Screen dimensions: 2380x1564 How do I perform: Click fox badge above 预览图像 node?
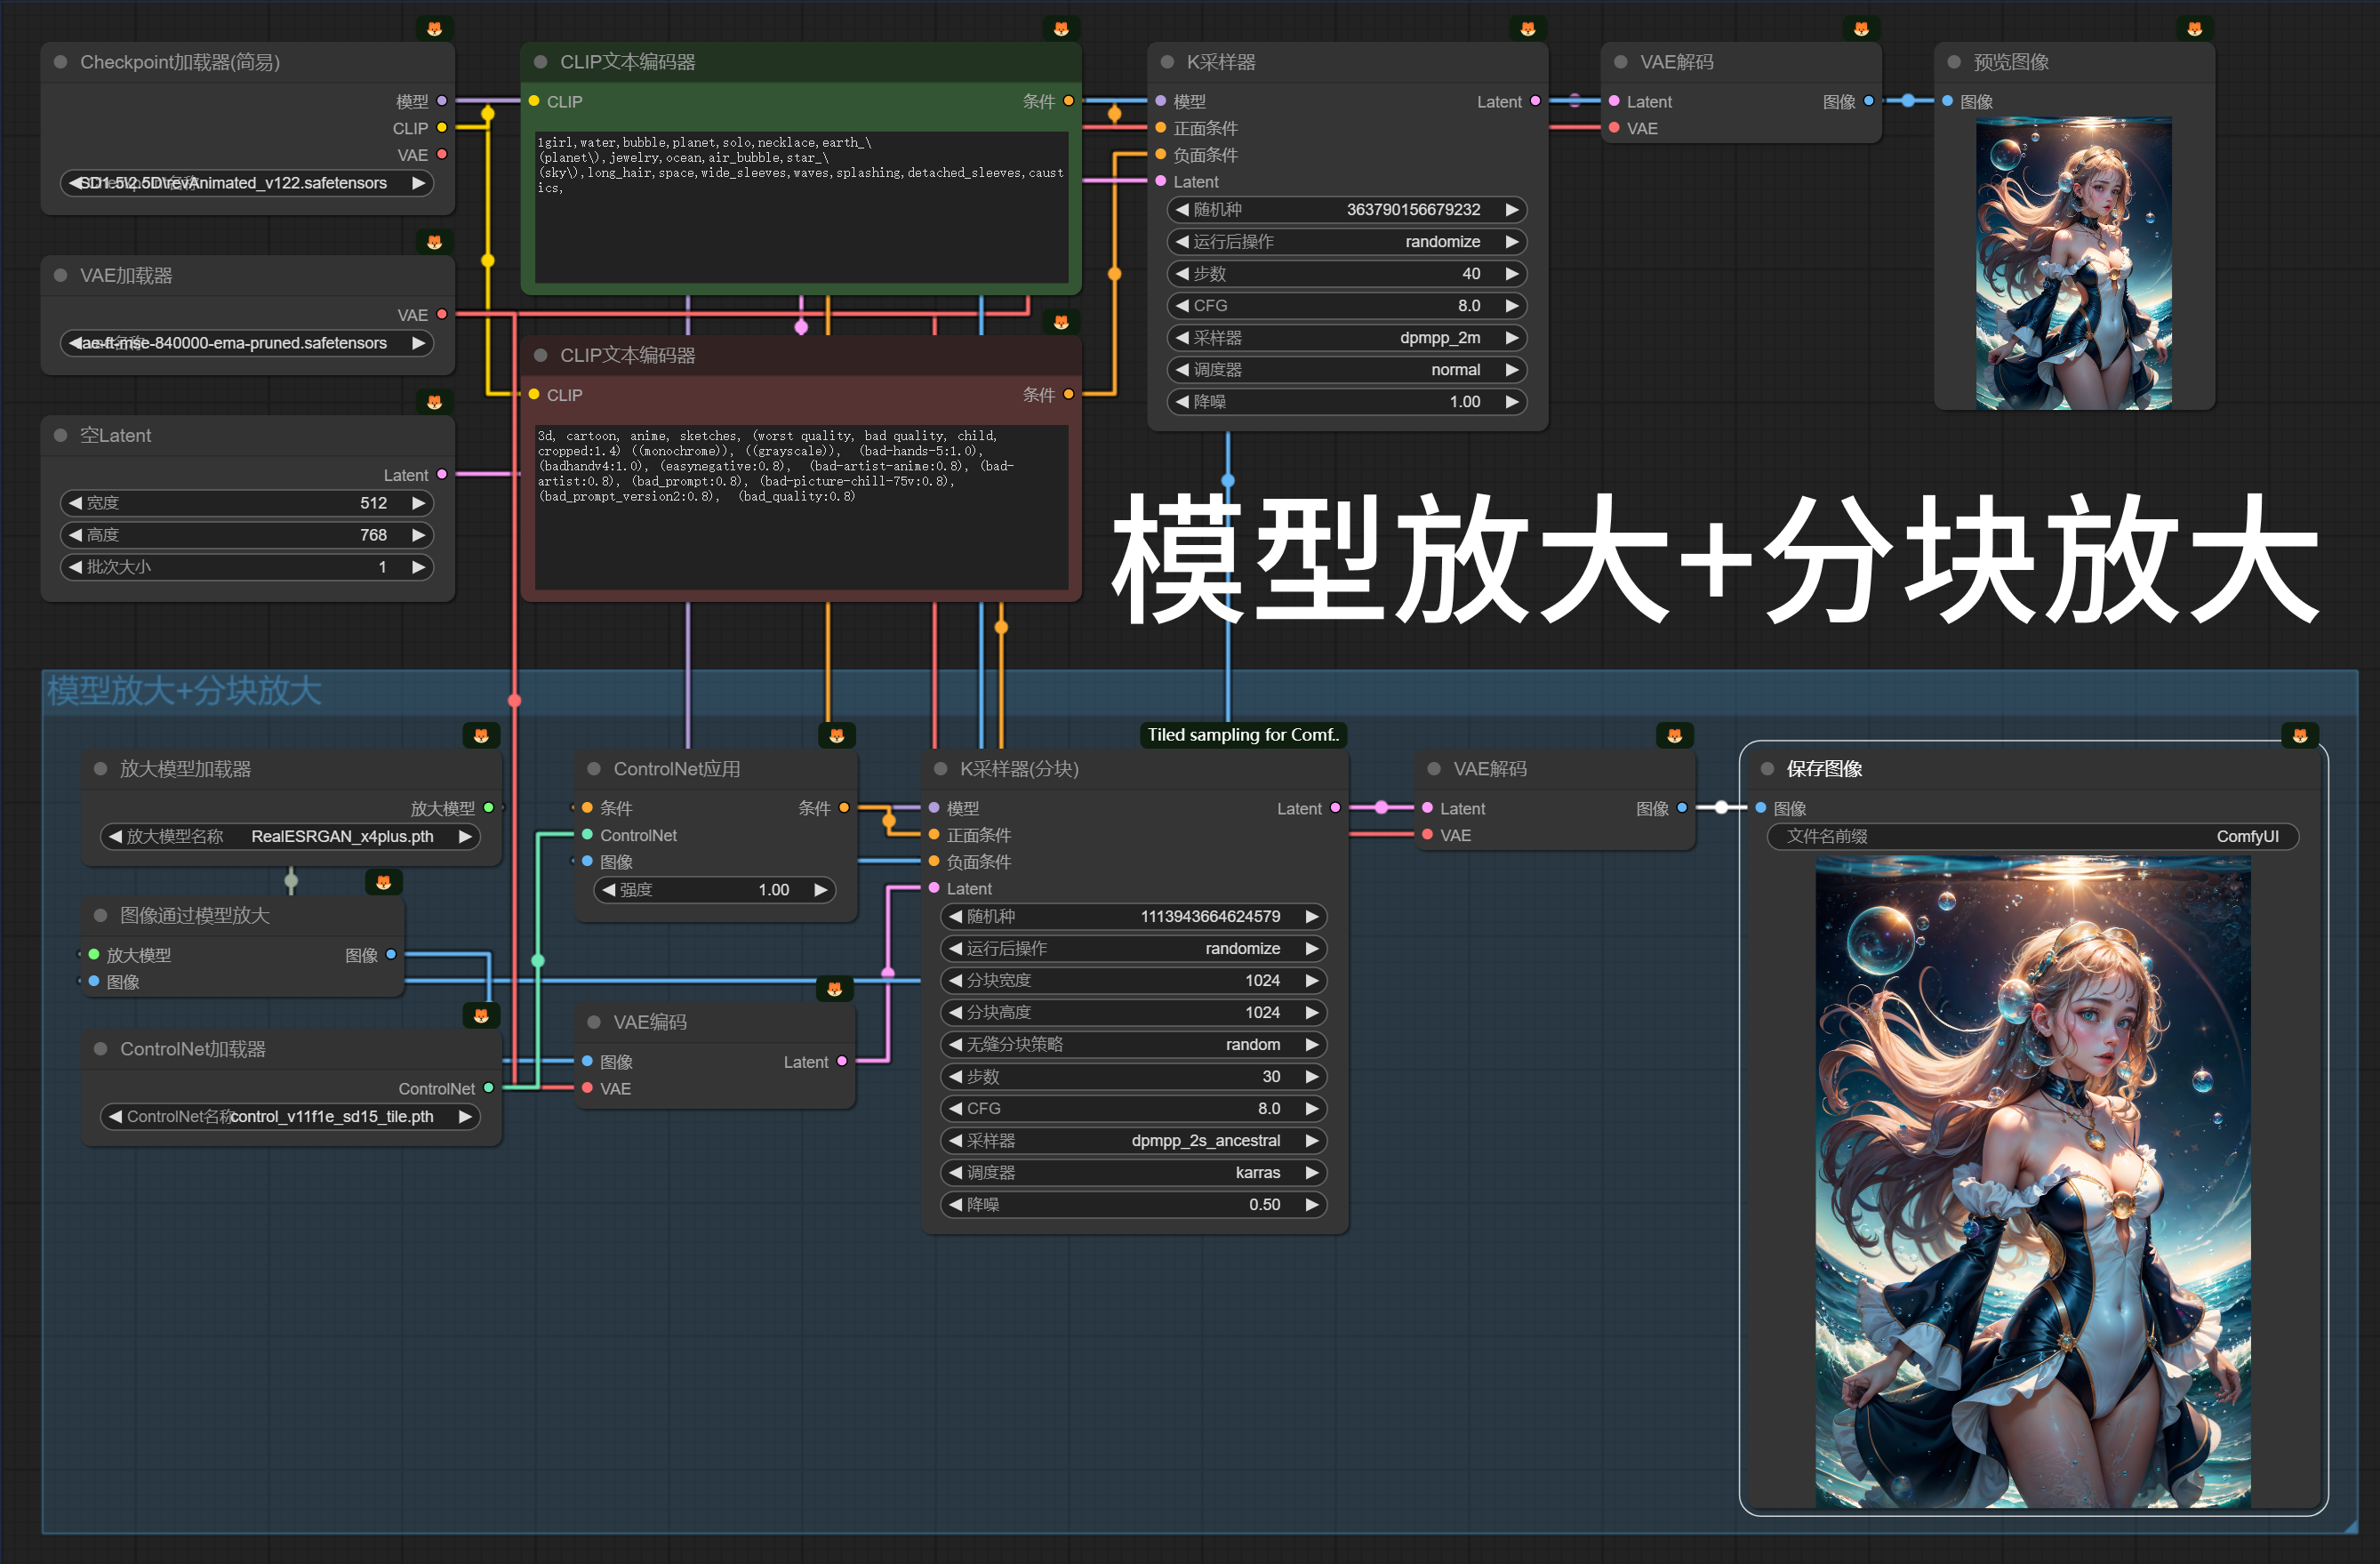[x=2194, y=29]
